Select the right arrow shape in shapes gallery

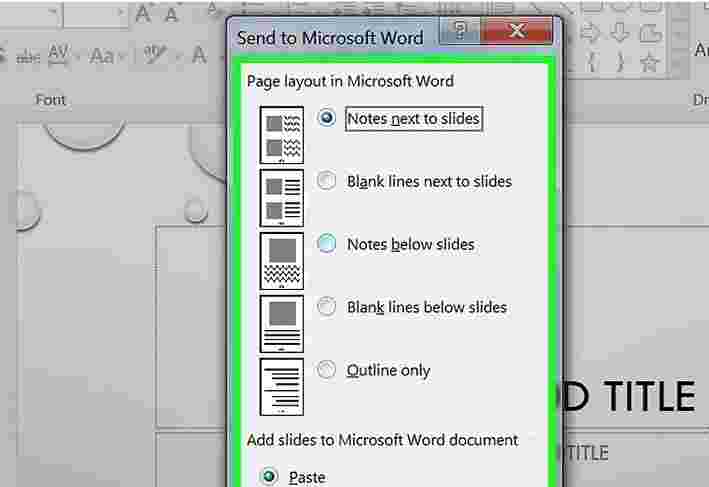click(x=590, y=33)
